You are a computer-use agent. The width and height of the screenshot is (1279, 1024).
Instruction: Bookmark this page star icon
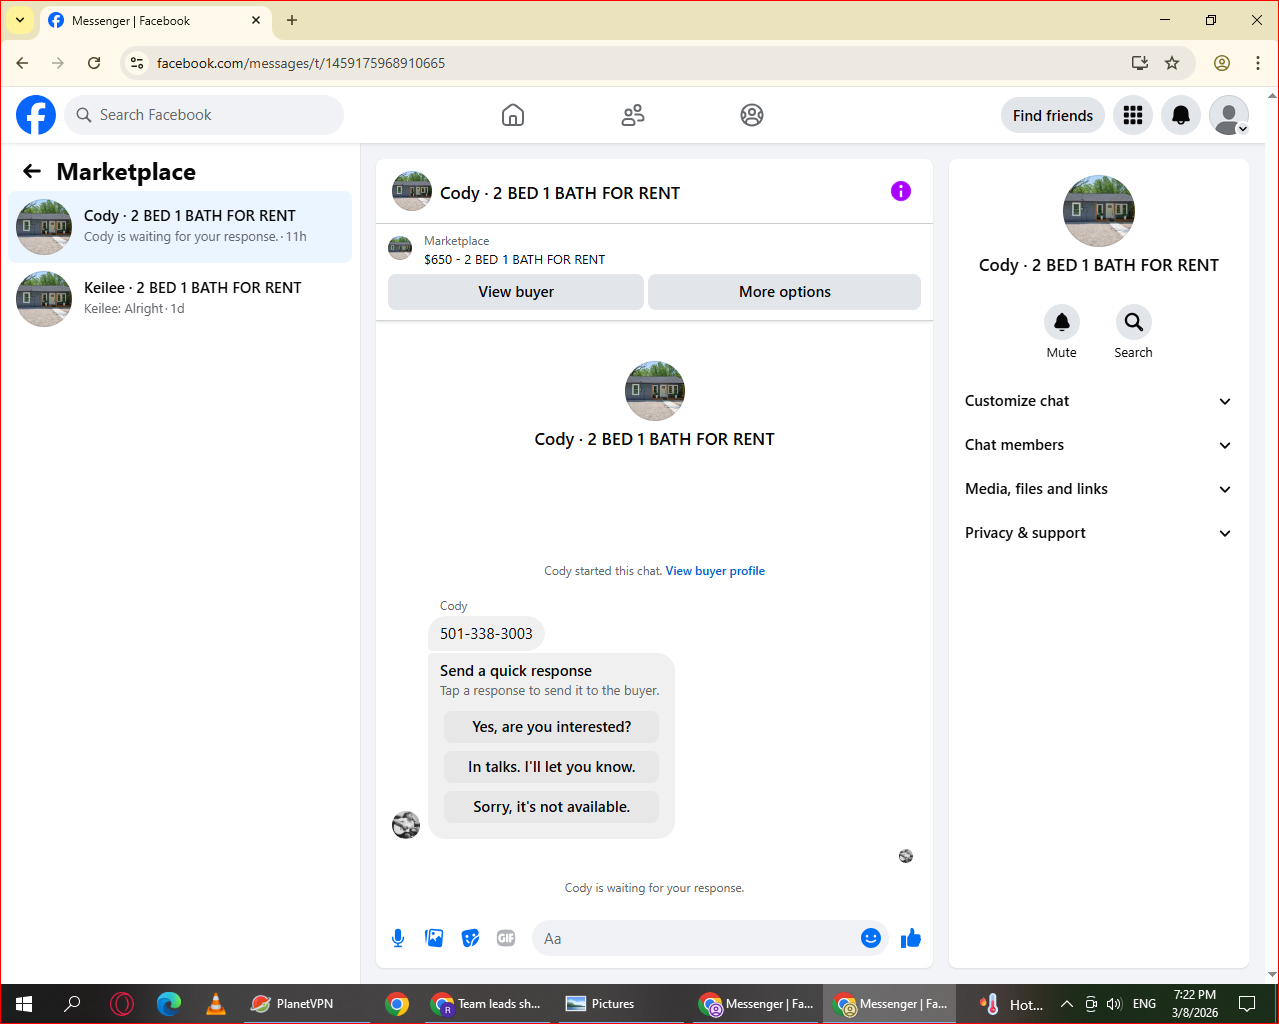click(1172, 63)
